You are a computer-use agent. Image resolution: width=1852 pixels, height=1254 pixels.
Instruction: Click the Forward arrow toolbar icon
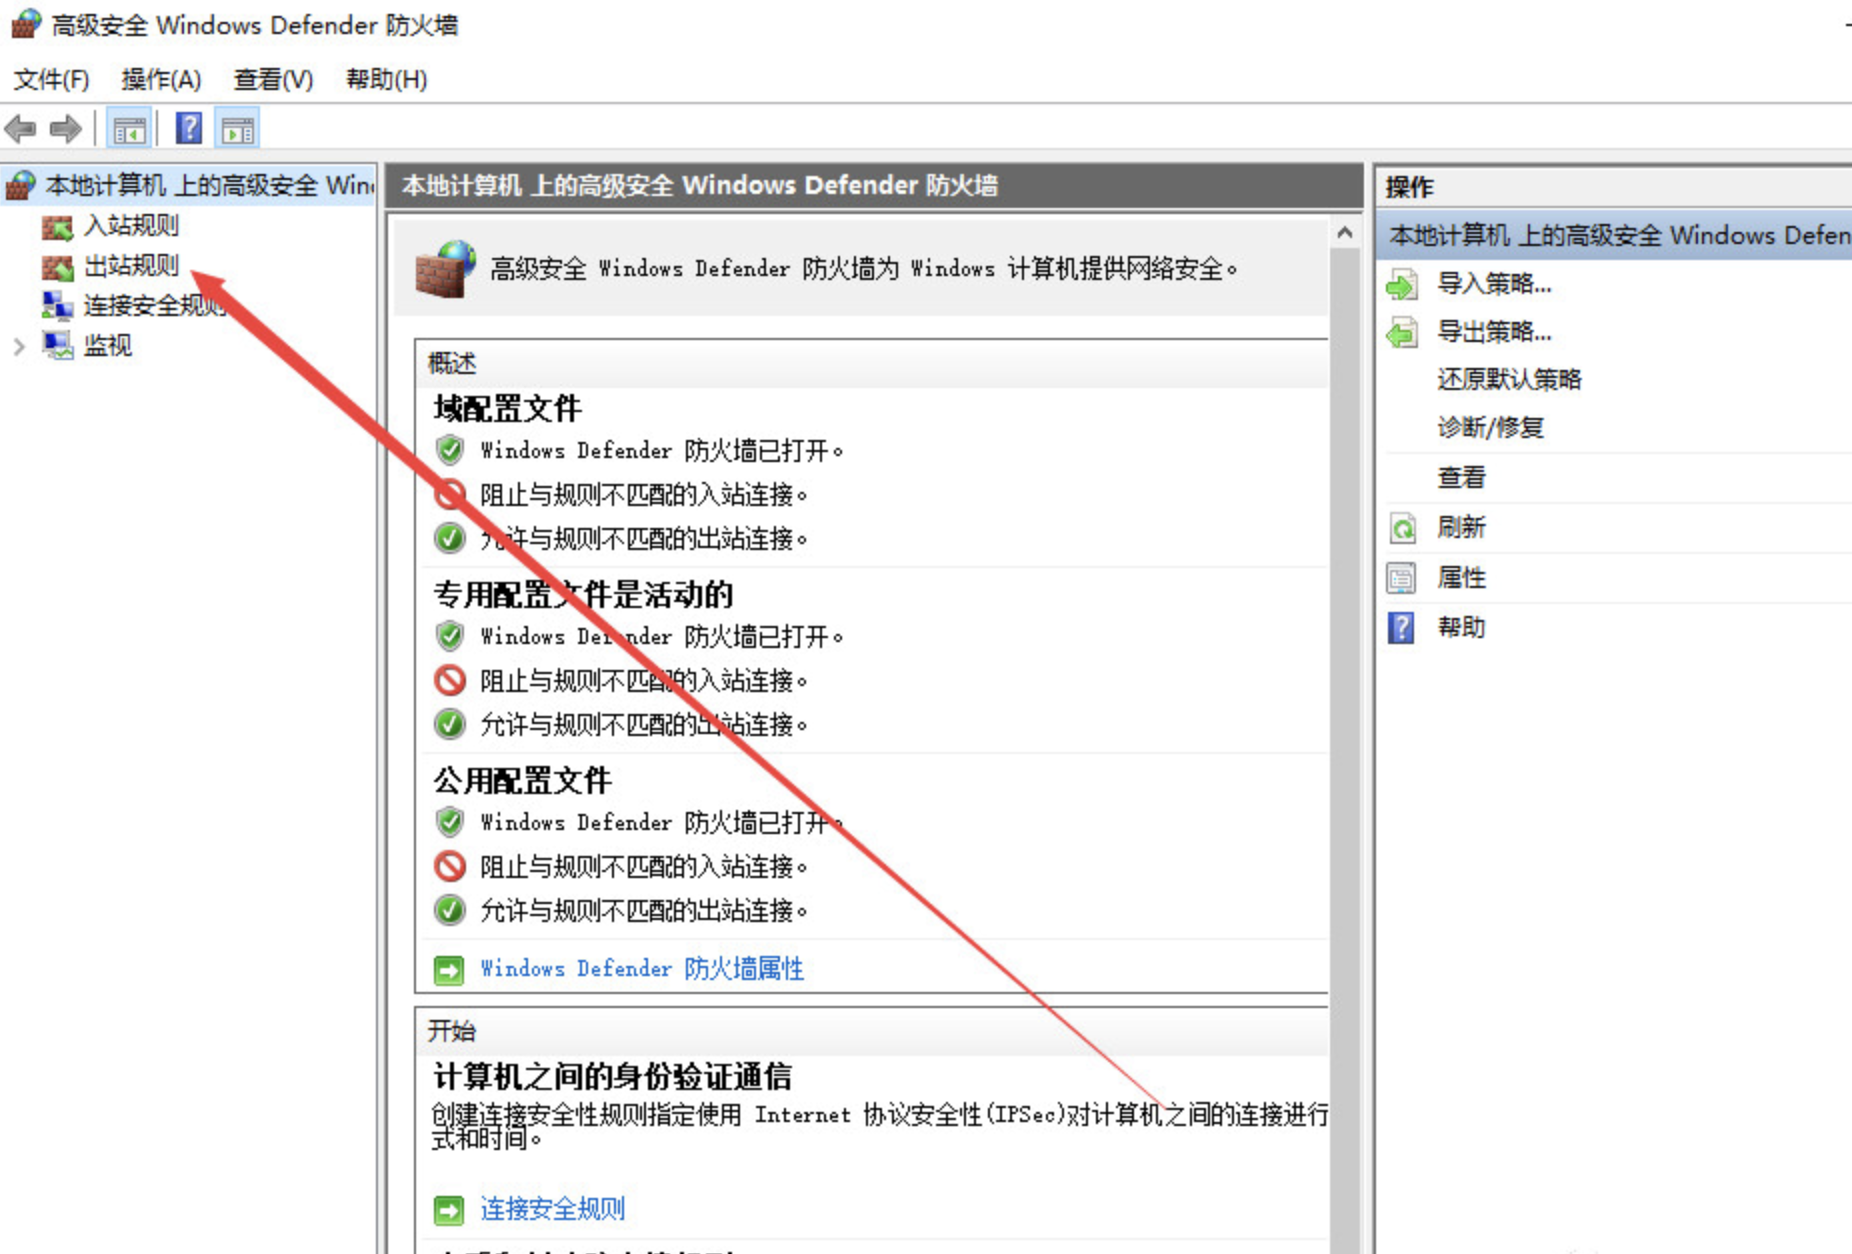pyautogui.click(x=66, y=128)
